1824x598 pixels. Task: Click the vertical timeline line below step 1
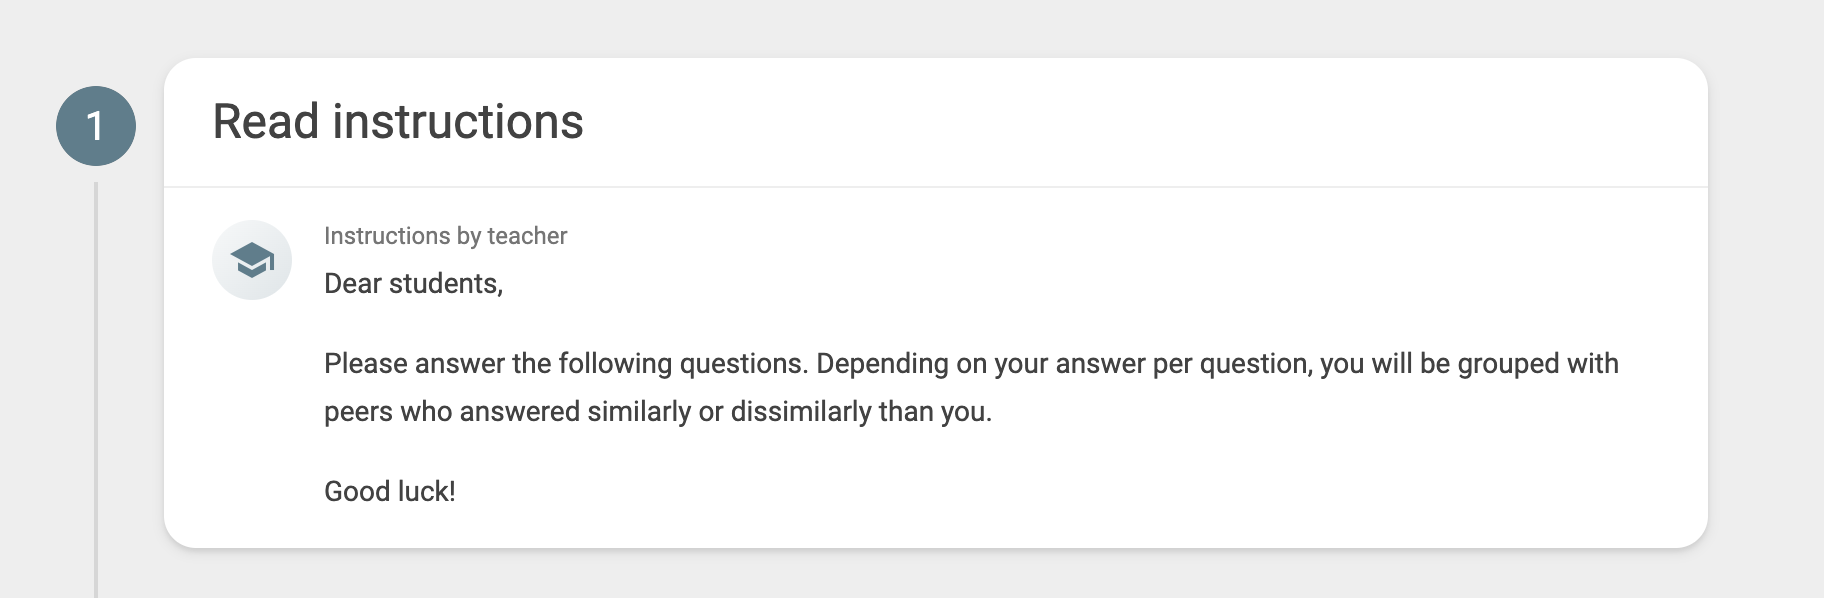[x=96, y=390]
